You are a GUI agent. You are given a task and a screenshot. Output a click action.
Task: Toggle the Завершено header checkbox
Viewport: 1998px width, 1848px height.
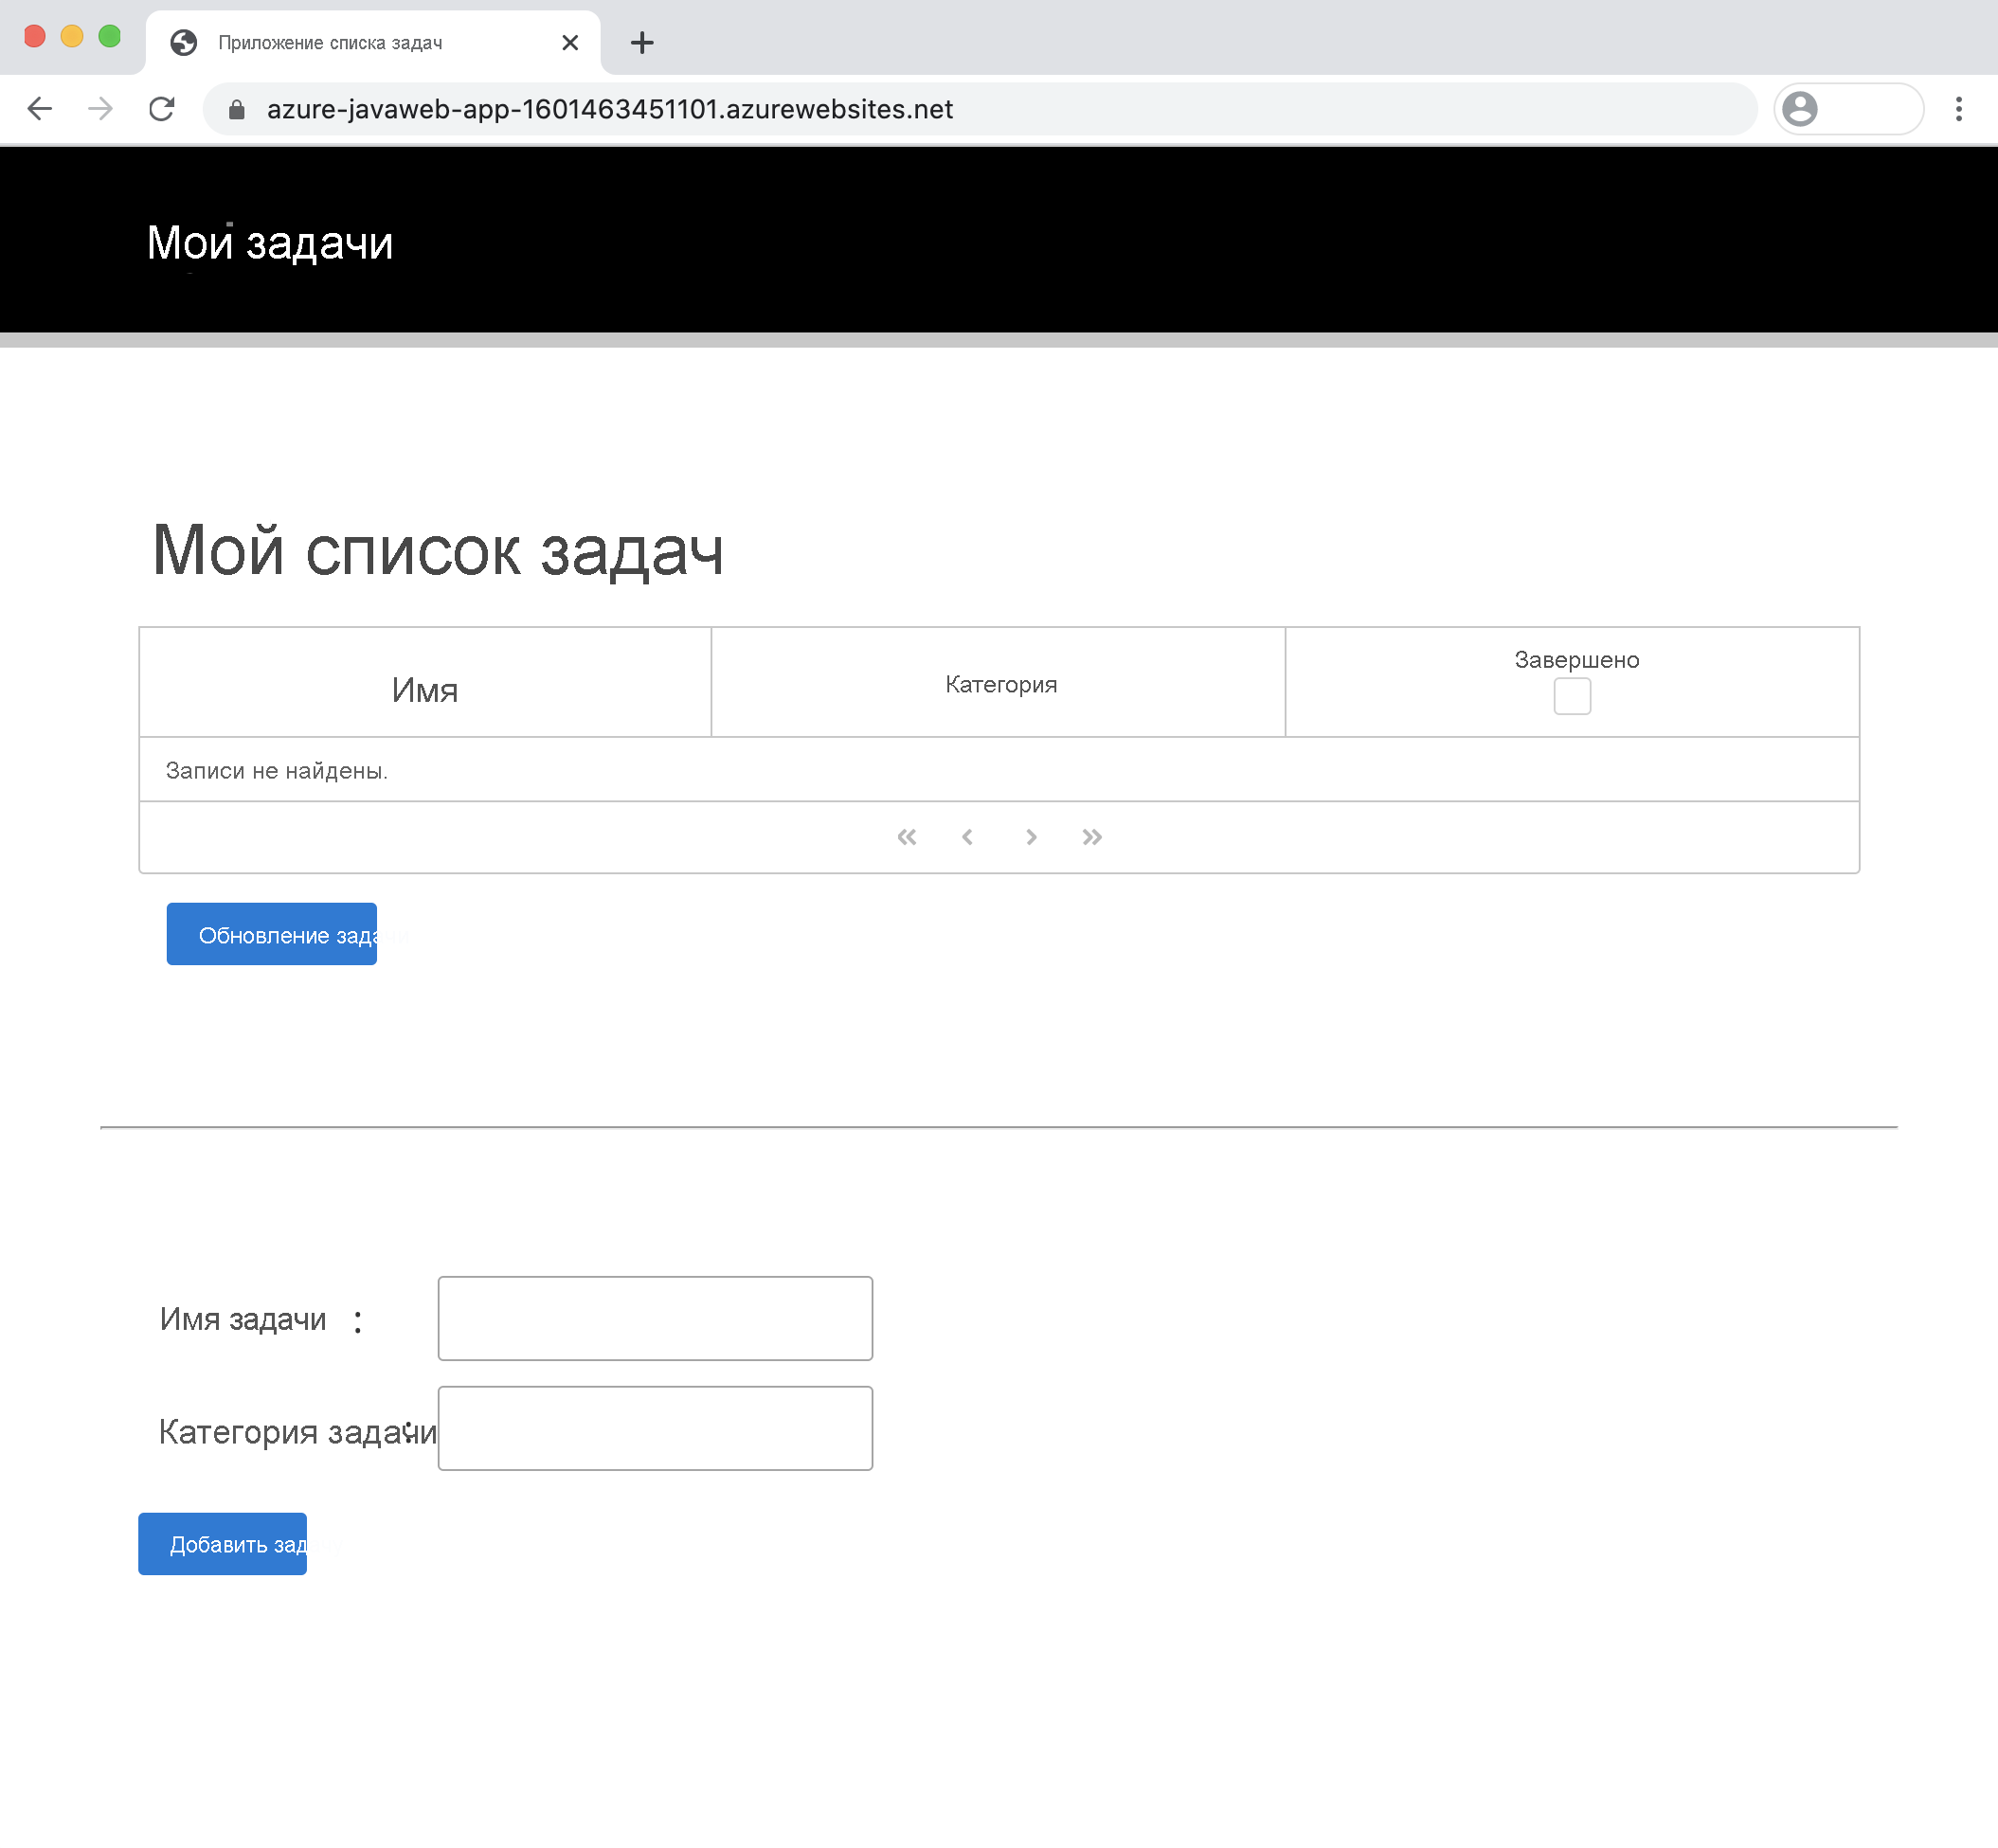click(x=1572, y=696)
